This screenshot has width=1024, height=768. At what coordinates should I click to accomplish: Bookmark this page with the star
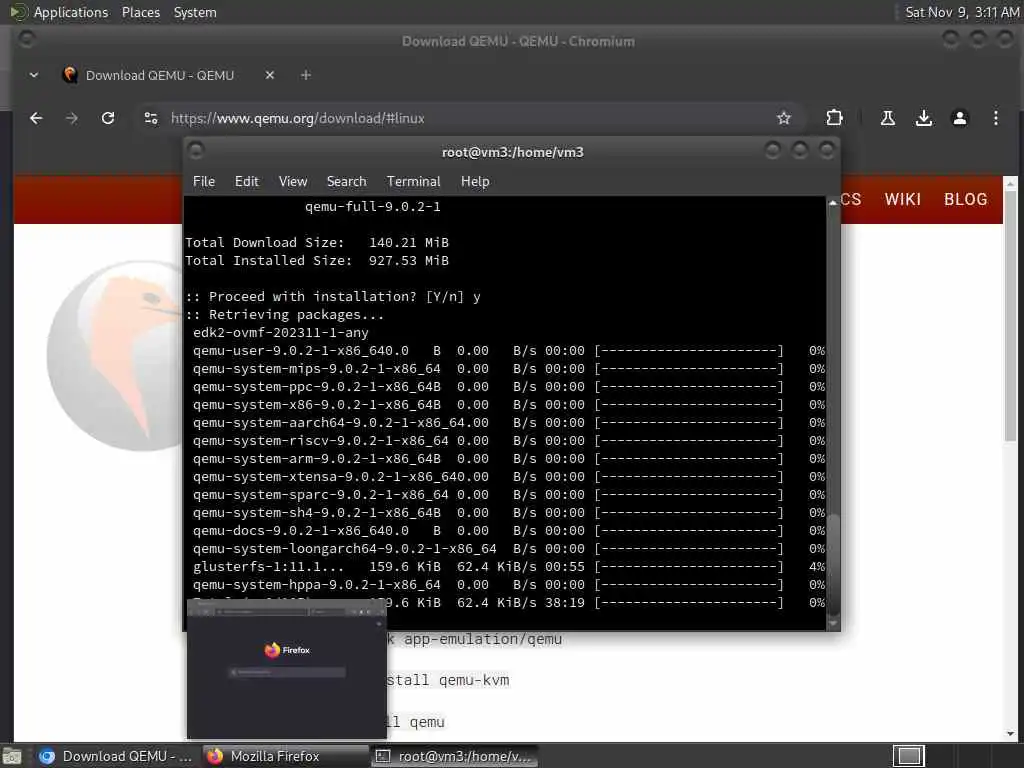pyautogui.click(x=784, y=118)
